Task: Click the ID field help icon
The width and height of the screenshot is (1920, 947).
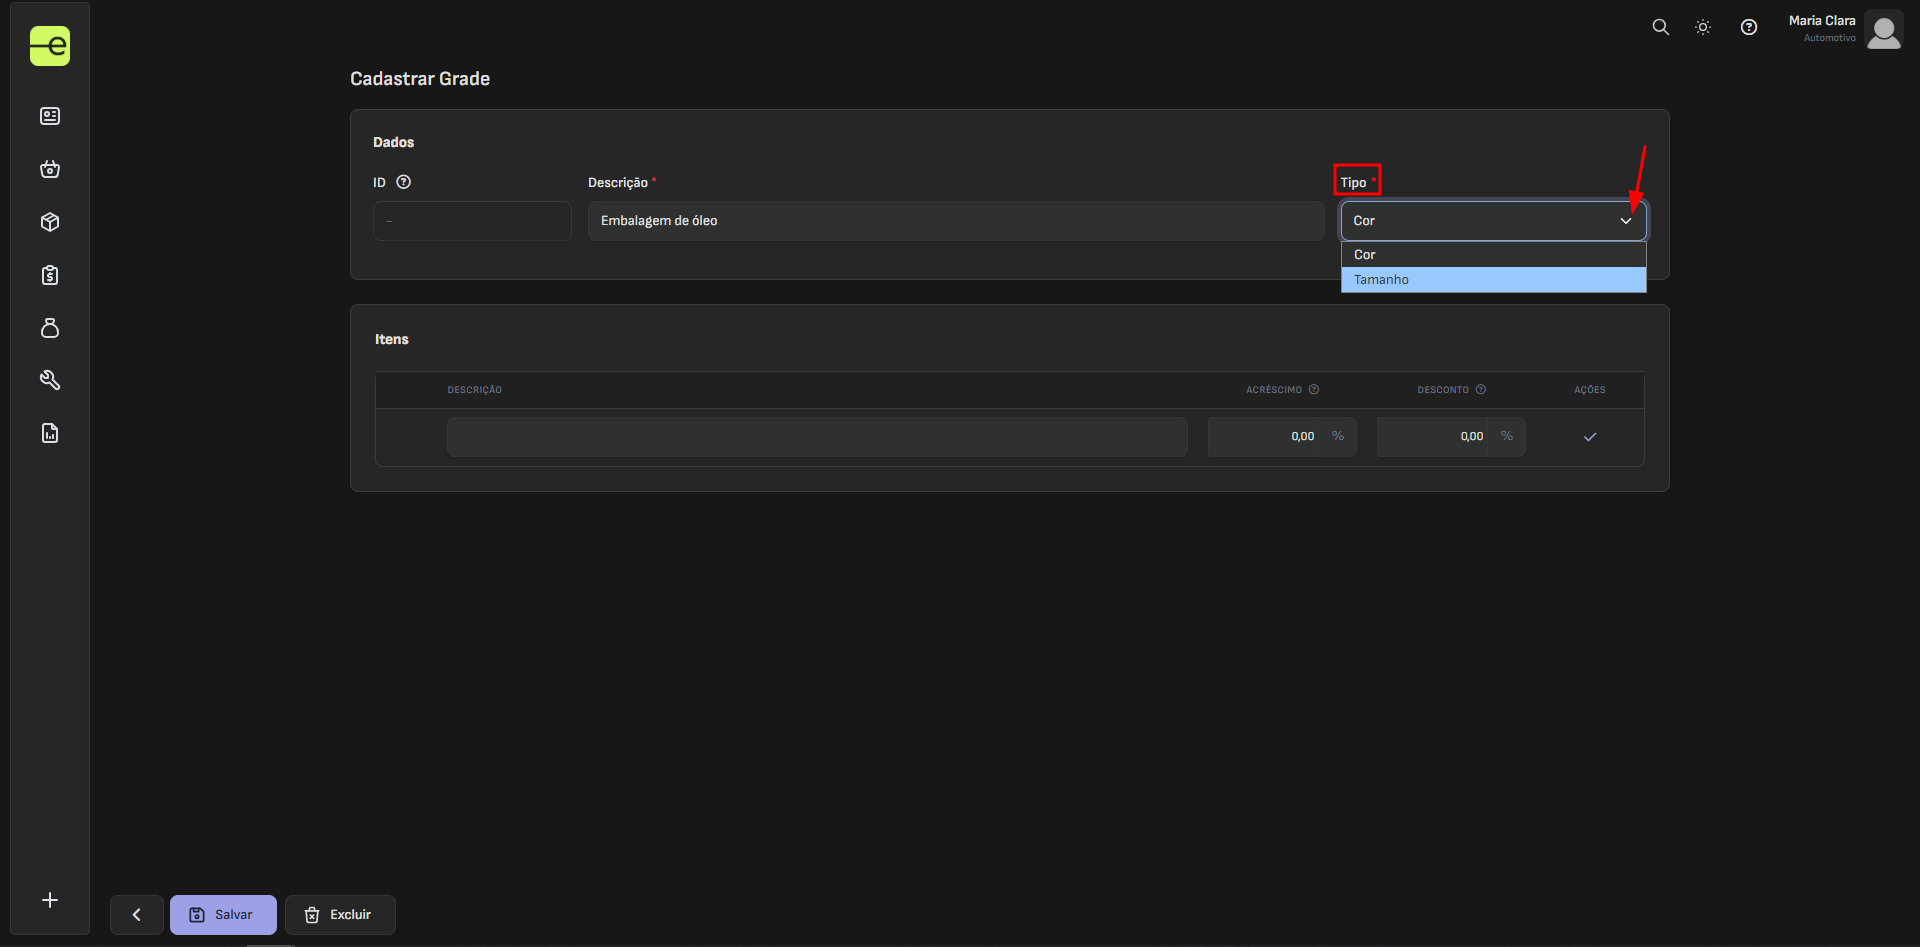Action: tap(404, 182)
